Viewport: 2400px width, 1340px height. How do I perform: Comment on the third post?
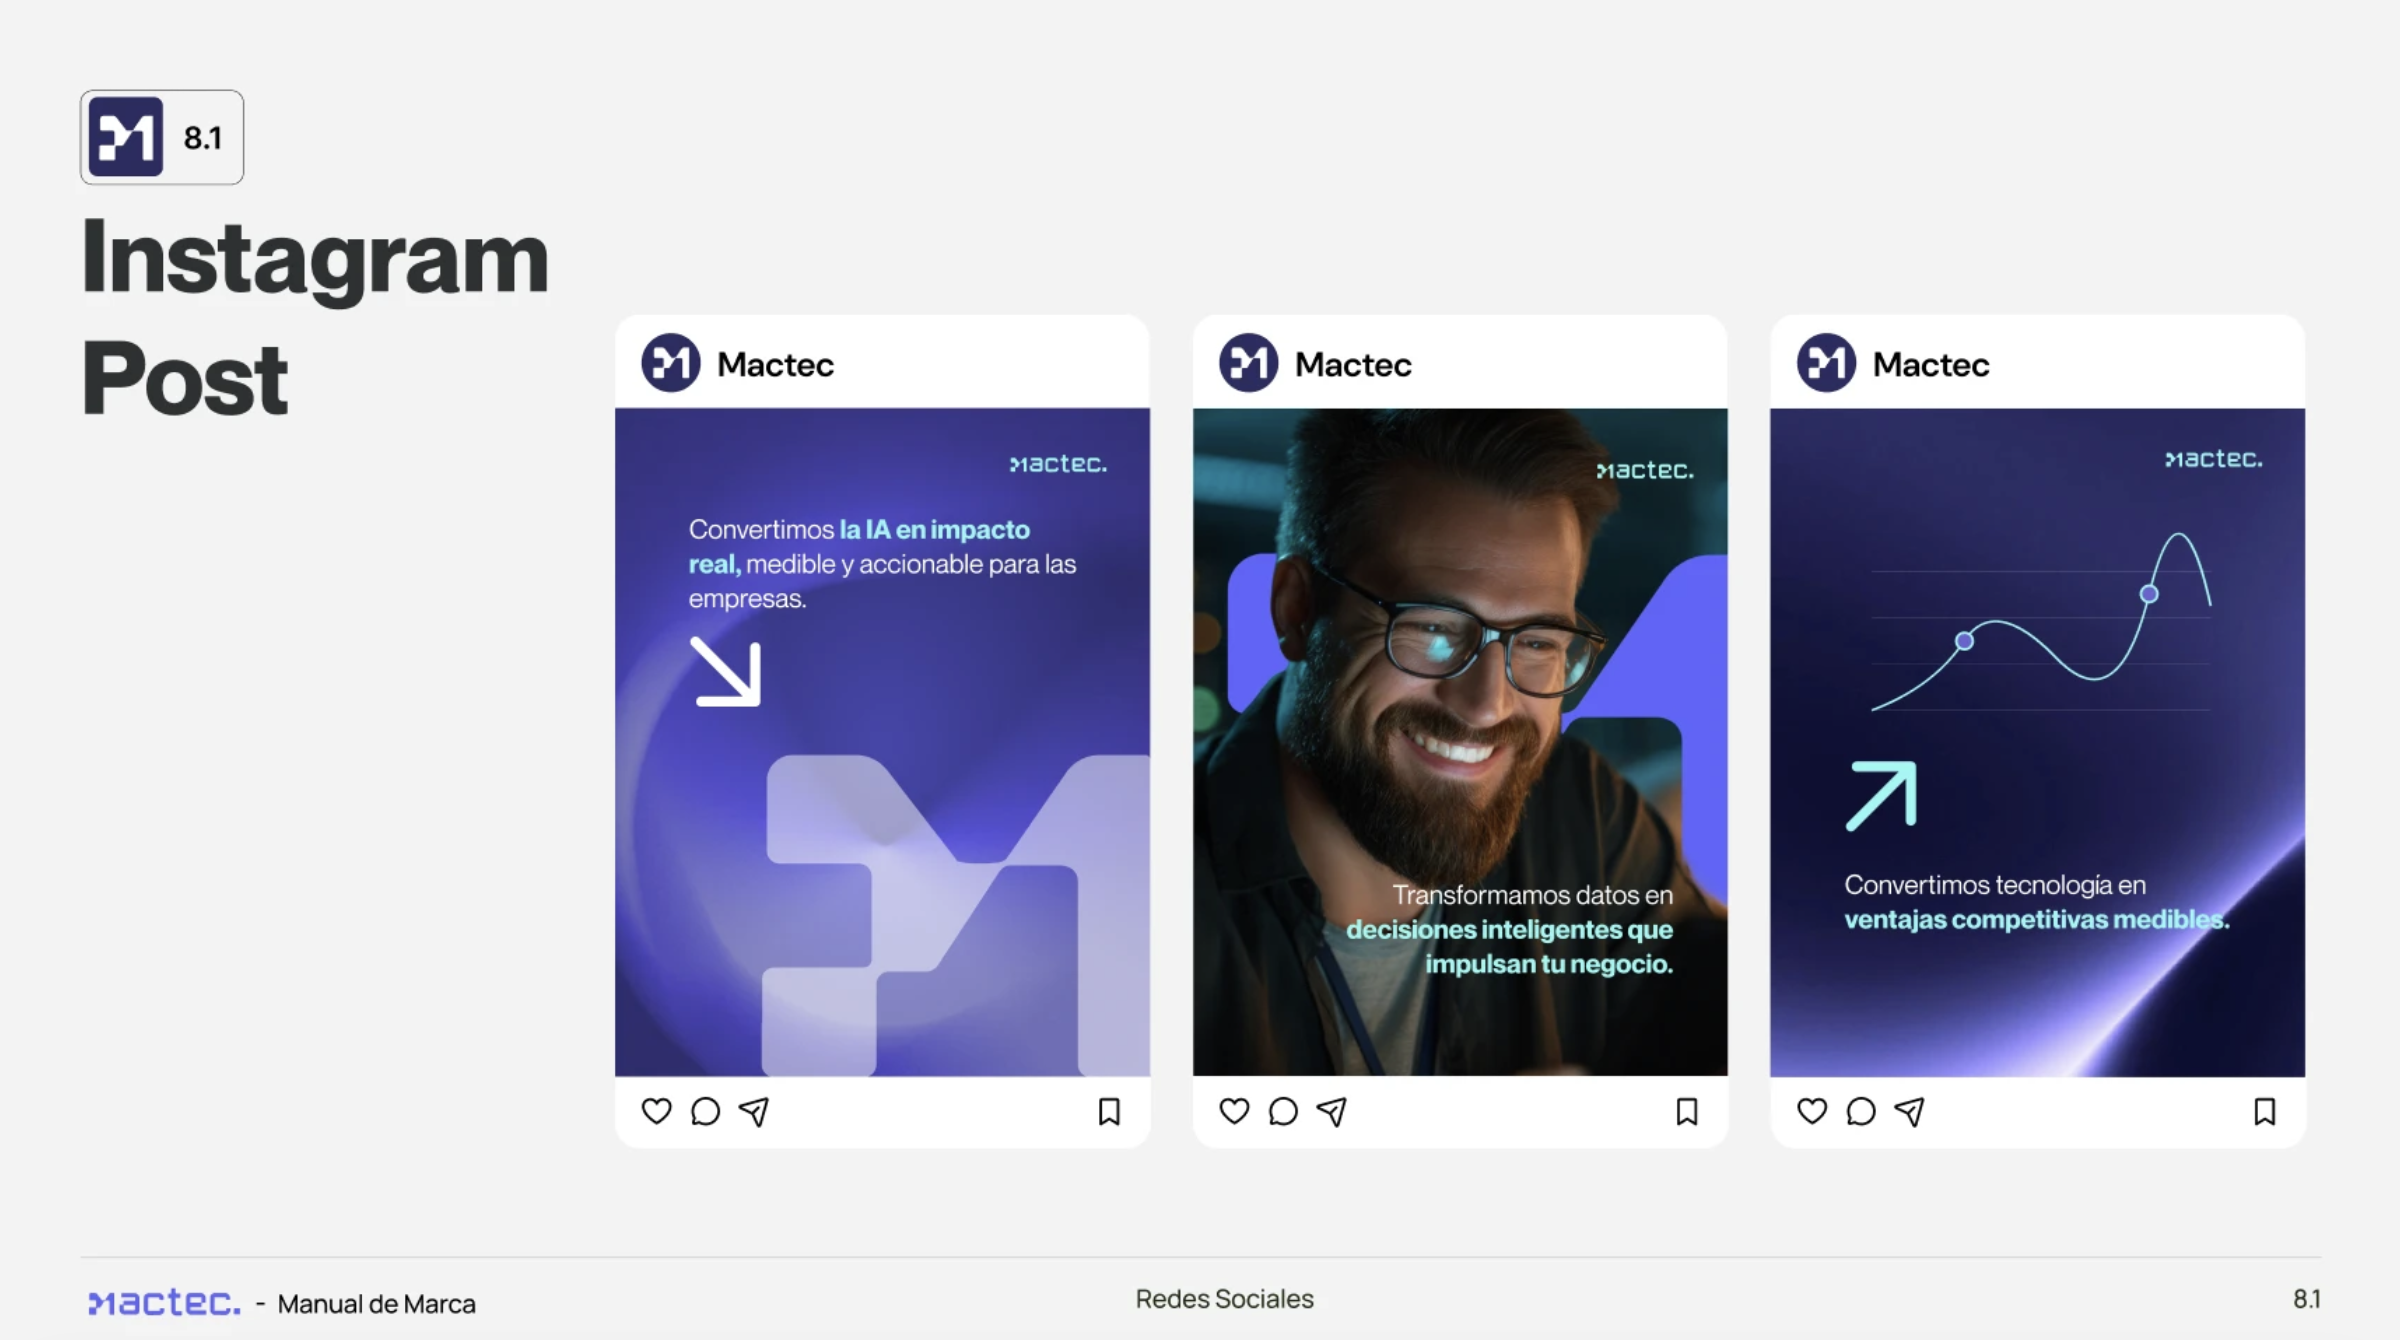1861,1111
